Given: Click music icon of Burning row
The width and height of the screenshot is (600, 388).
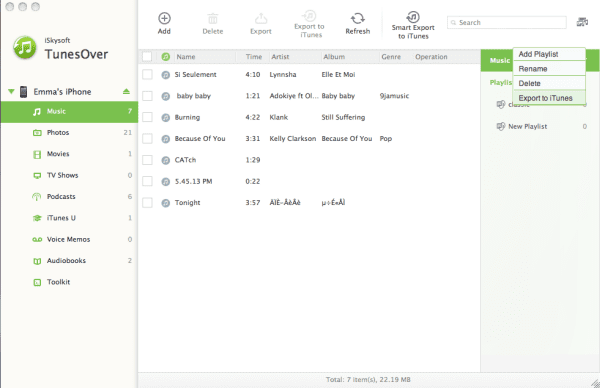Looking at the screenshot, I should (x=165, y=118).
